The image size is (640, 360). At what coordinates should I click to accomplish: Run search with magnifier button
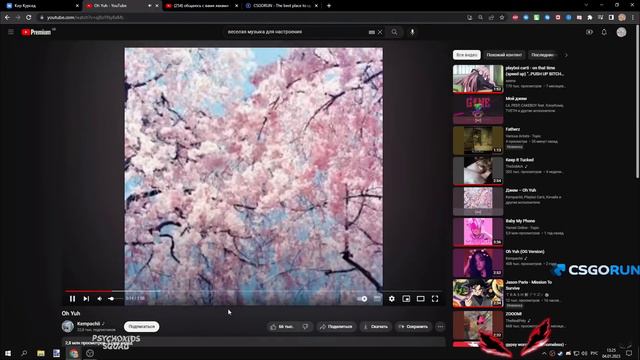click(394, 32)
